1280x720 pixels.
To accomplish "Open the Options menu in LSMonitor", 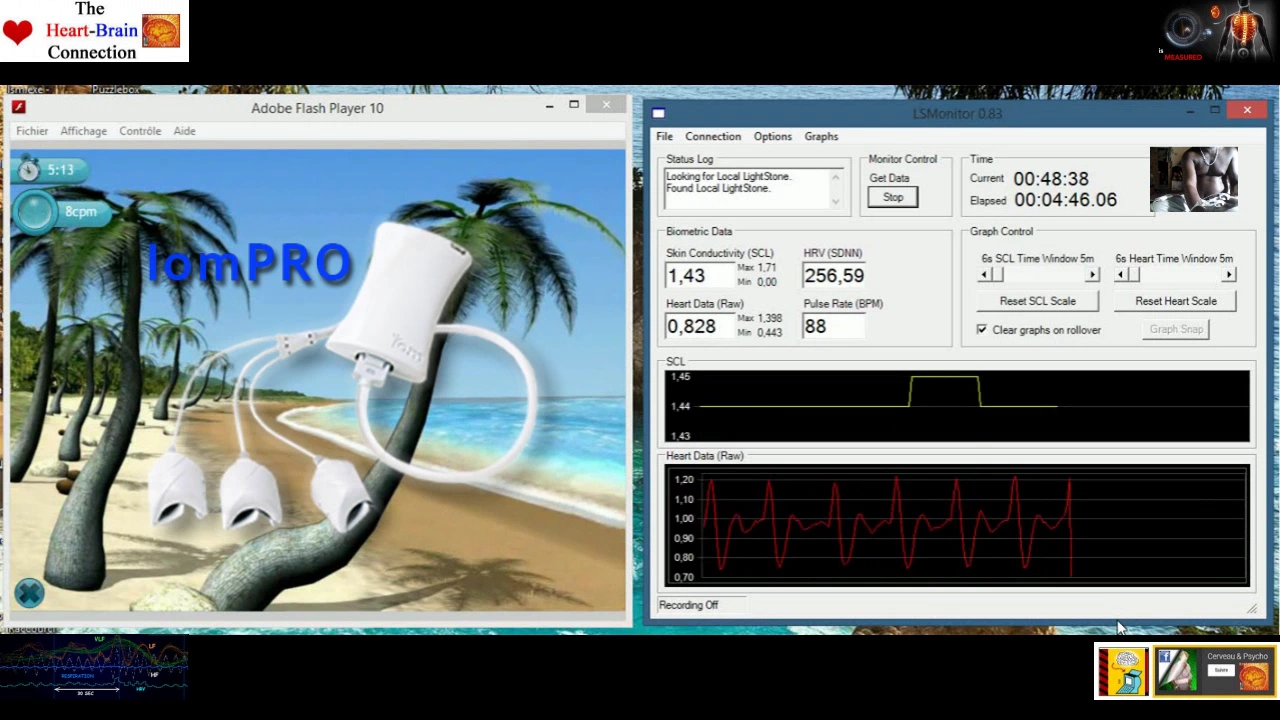I will (x=772, y=137).
